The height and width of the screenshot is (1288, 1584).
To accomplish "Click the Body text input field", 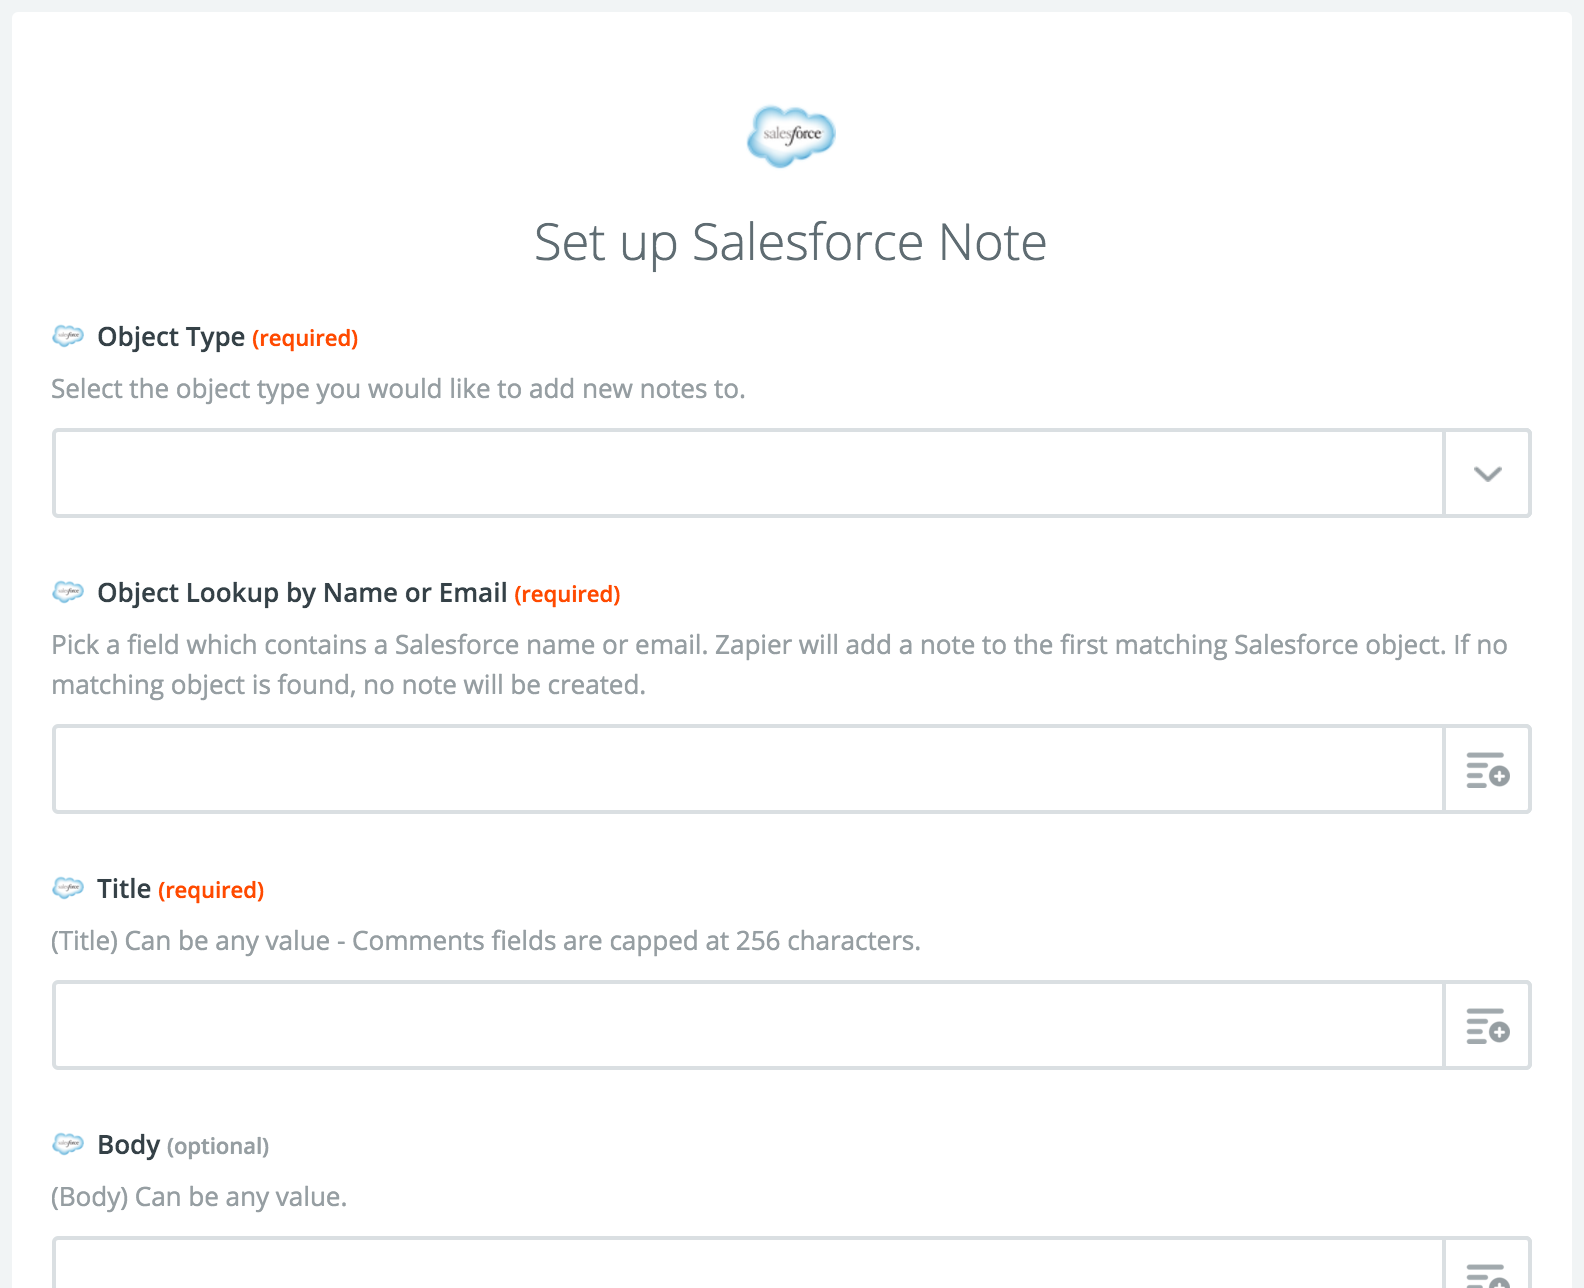I will [x=748, y=1264].
